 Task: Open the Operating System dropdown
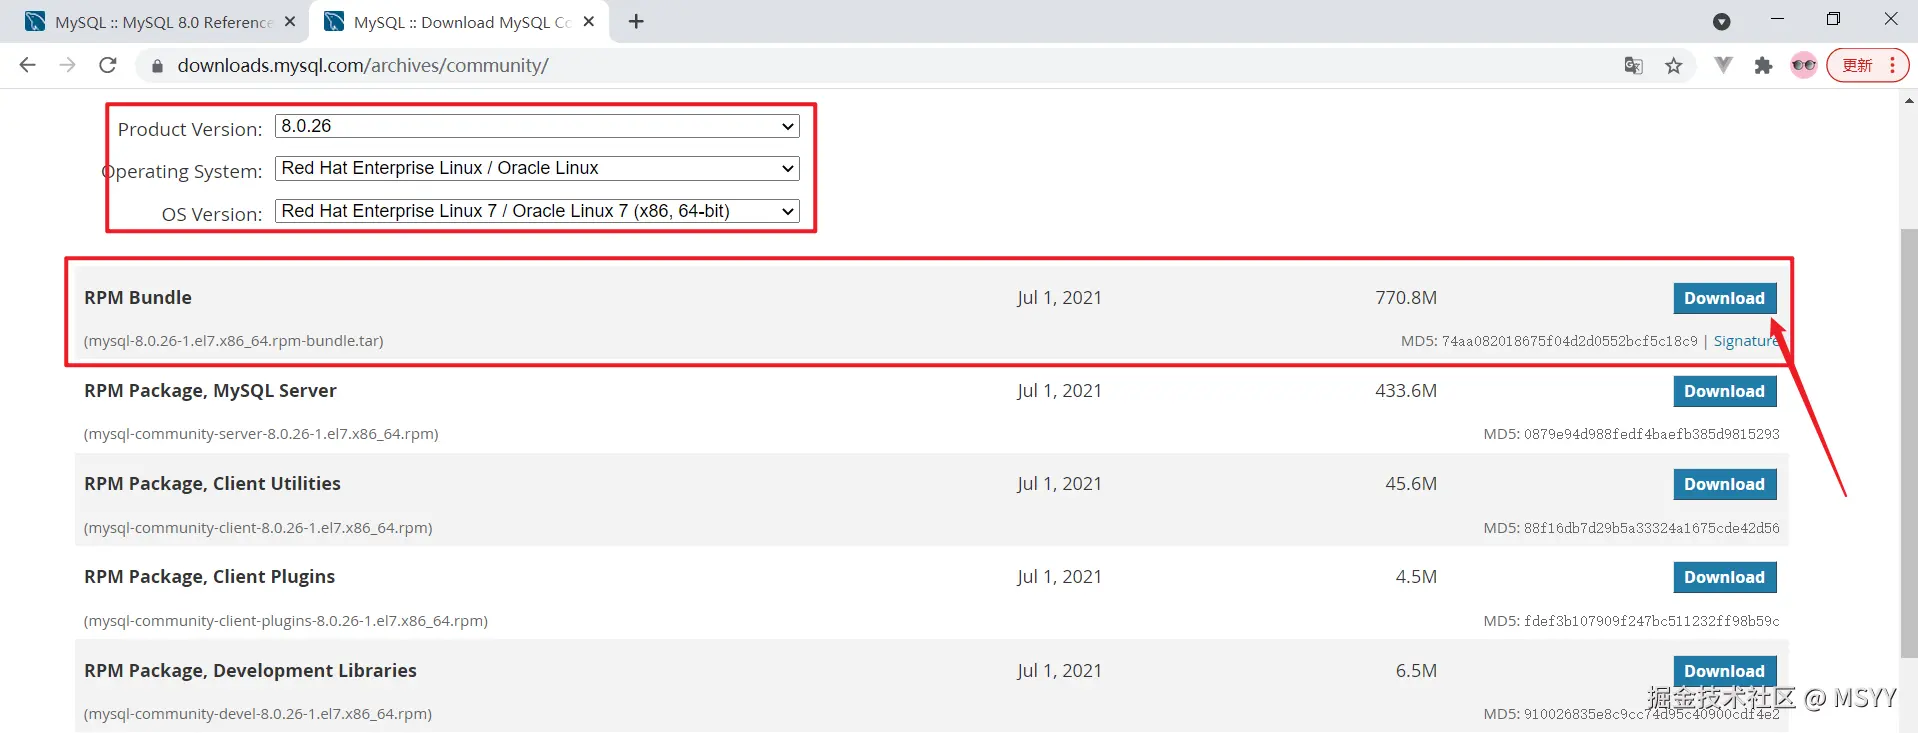click(537, 168)
